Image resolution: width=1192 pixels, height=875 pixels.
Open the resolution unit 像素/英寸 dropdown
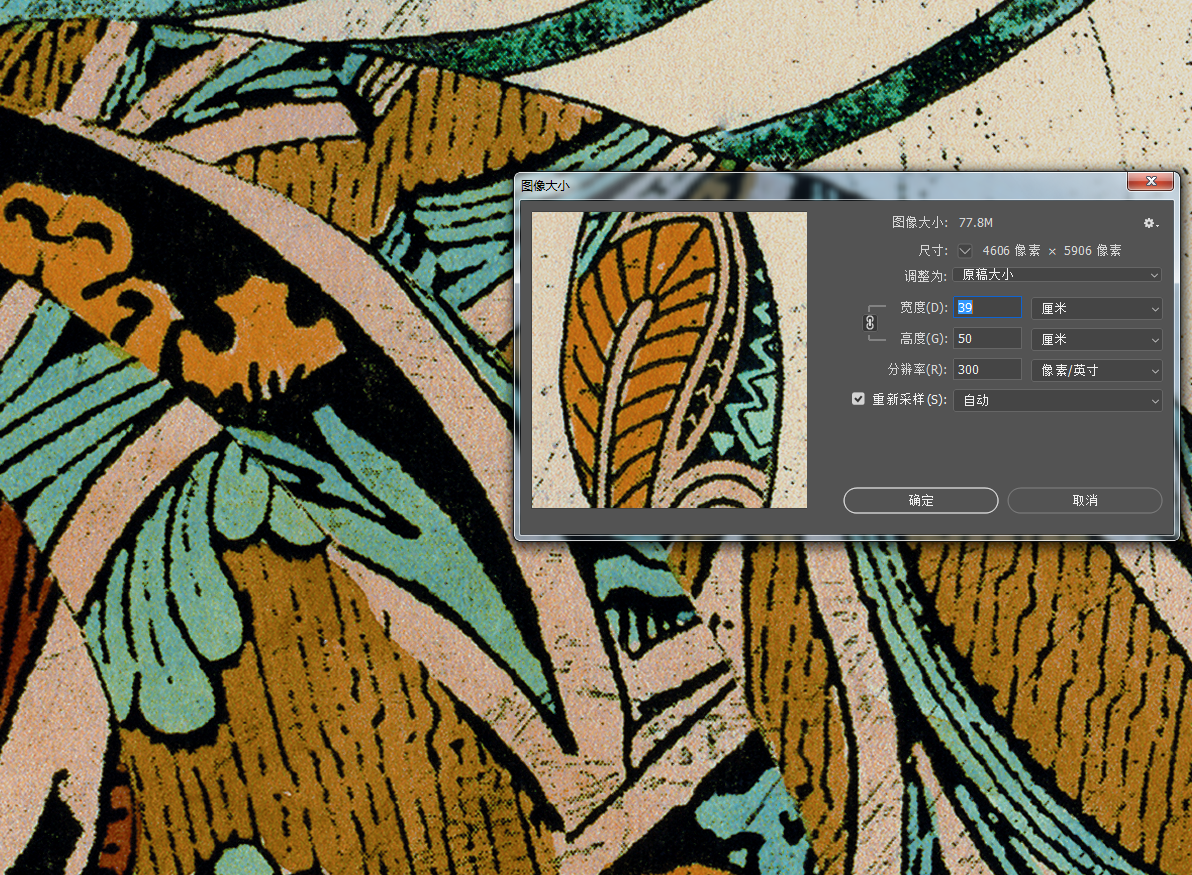1096,370
